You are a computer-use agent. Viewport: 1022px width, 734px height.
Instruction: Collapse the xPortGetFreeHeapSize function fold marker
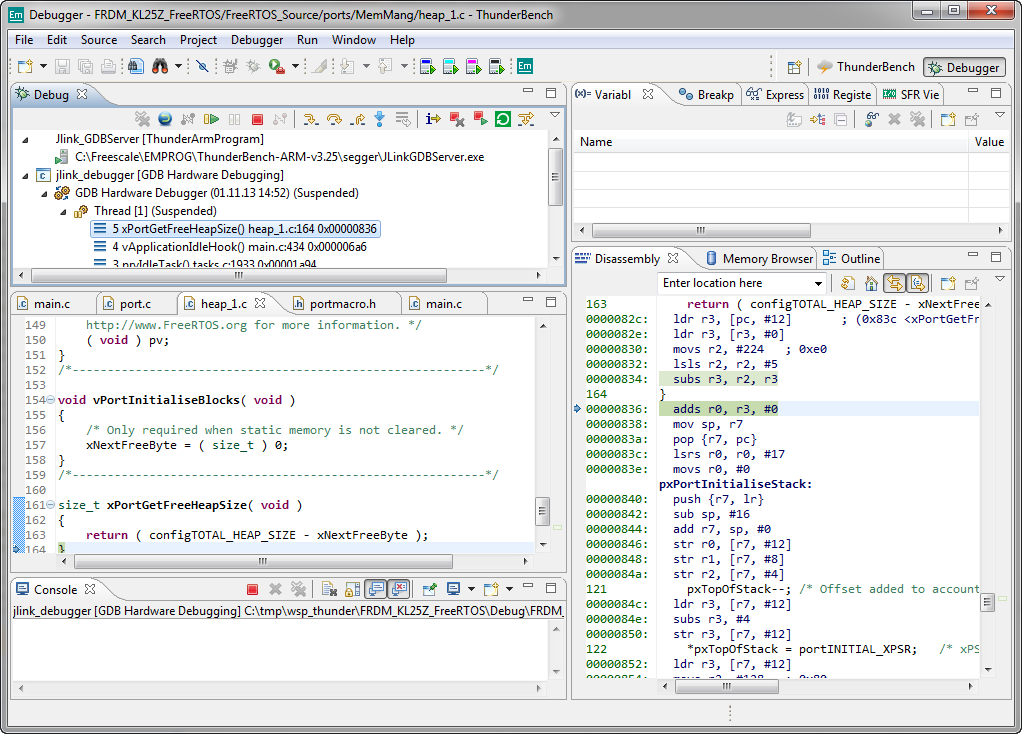pos(51,505)
